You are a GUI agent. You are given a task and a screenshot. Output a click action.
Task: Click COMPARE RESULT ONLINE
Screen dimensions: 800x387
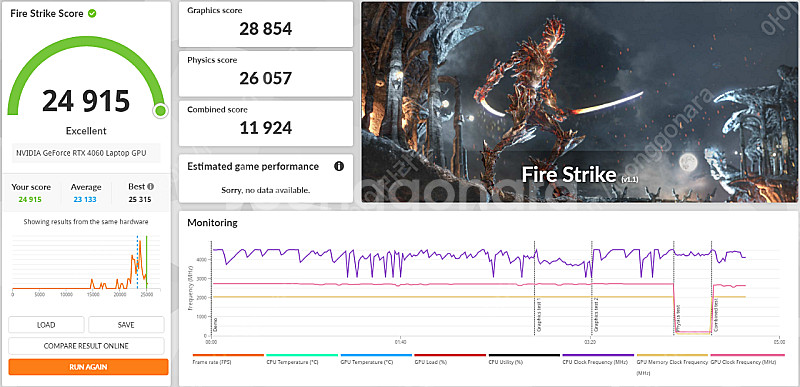tap(86, 346)
